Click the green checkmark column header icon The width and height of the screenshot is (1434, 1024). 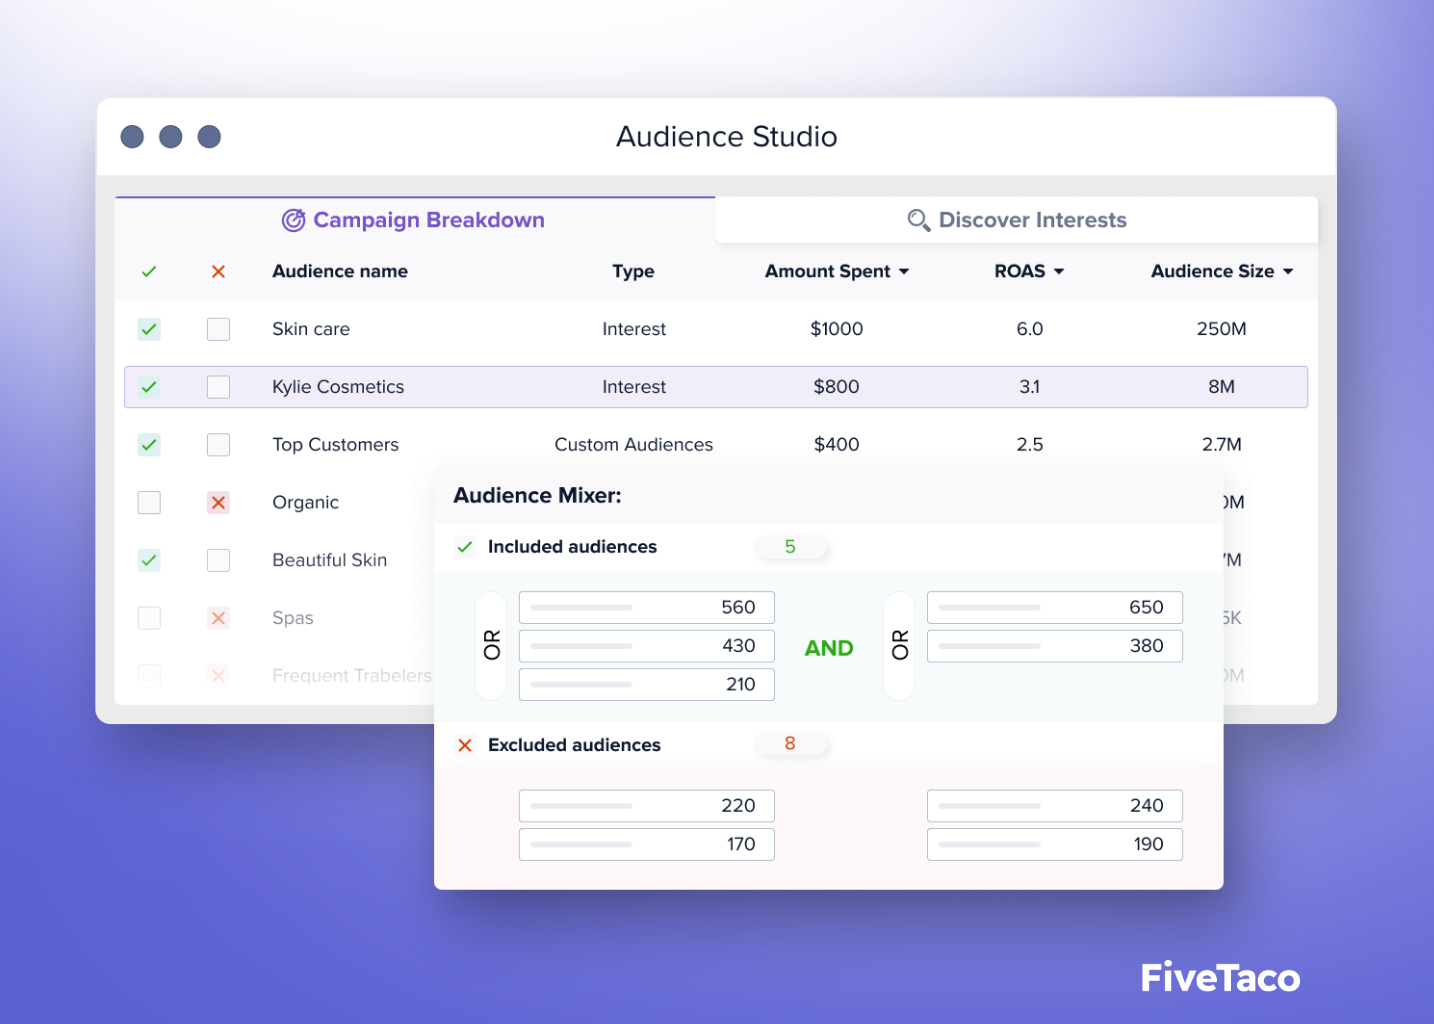click(x=149, y=272)
